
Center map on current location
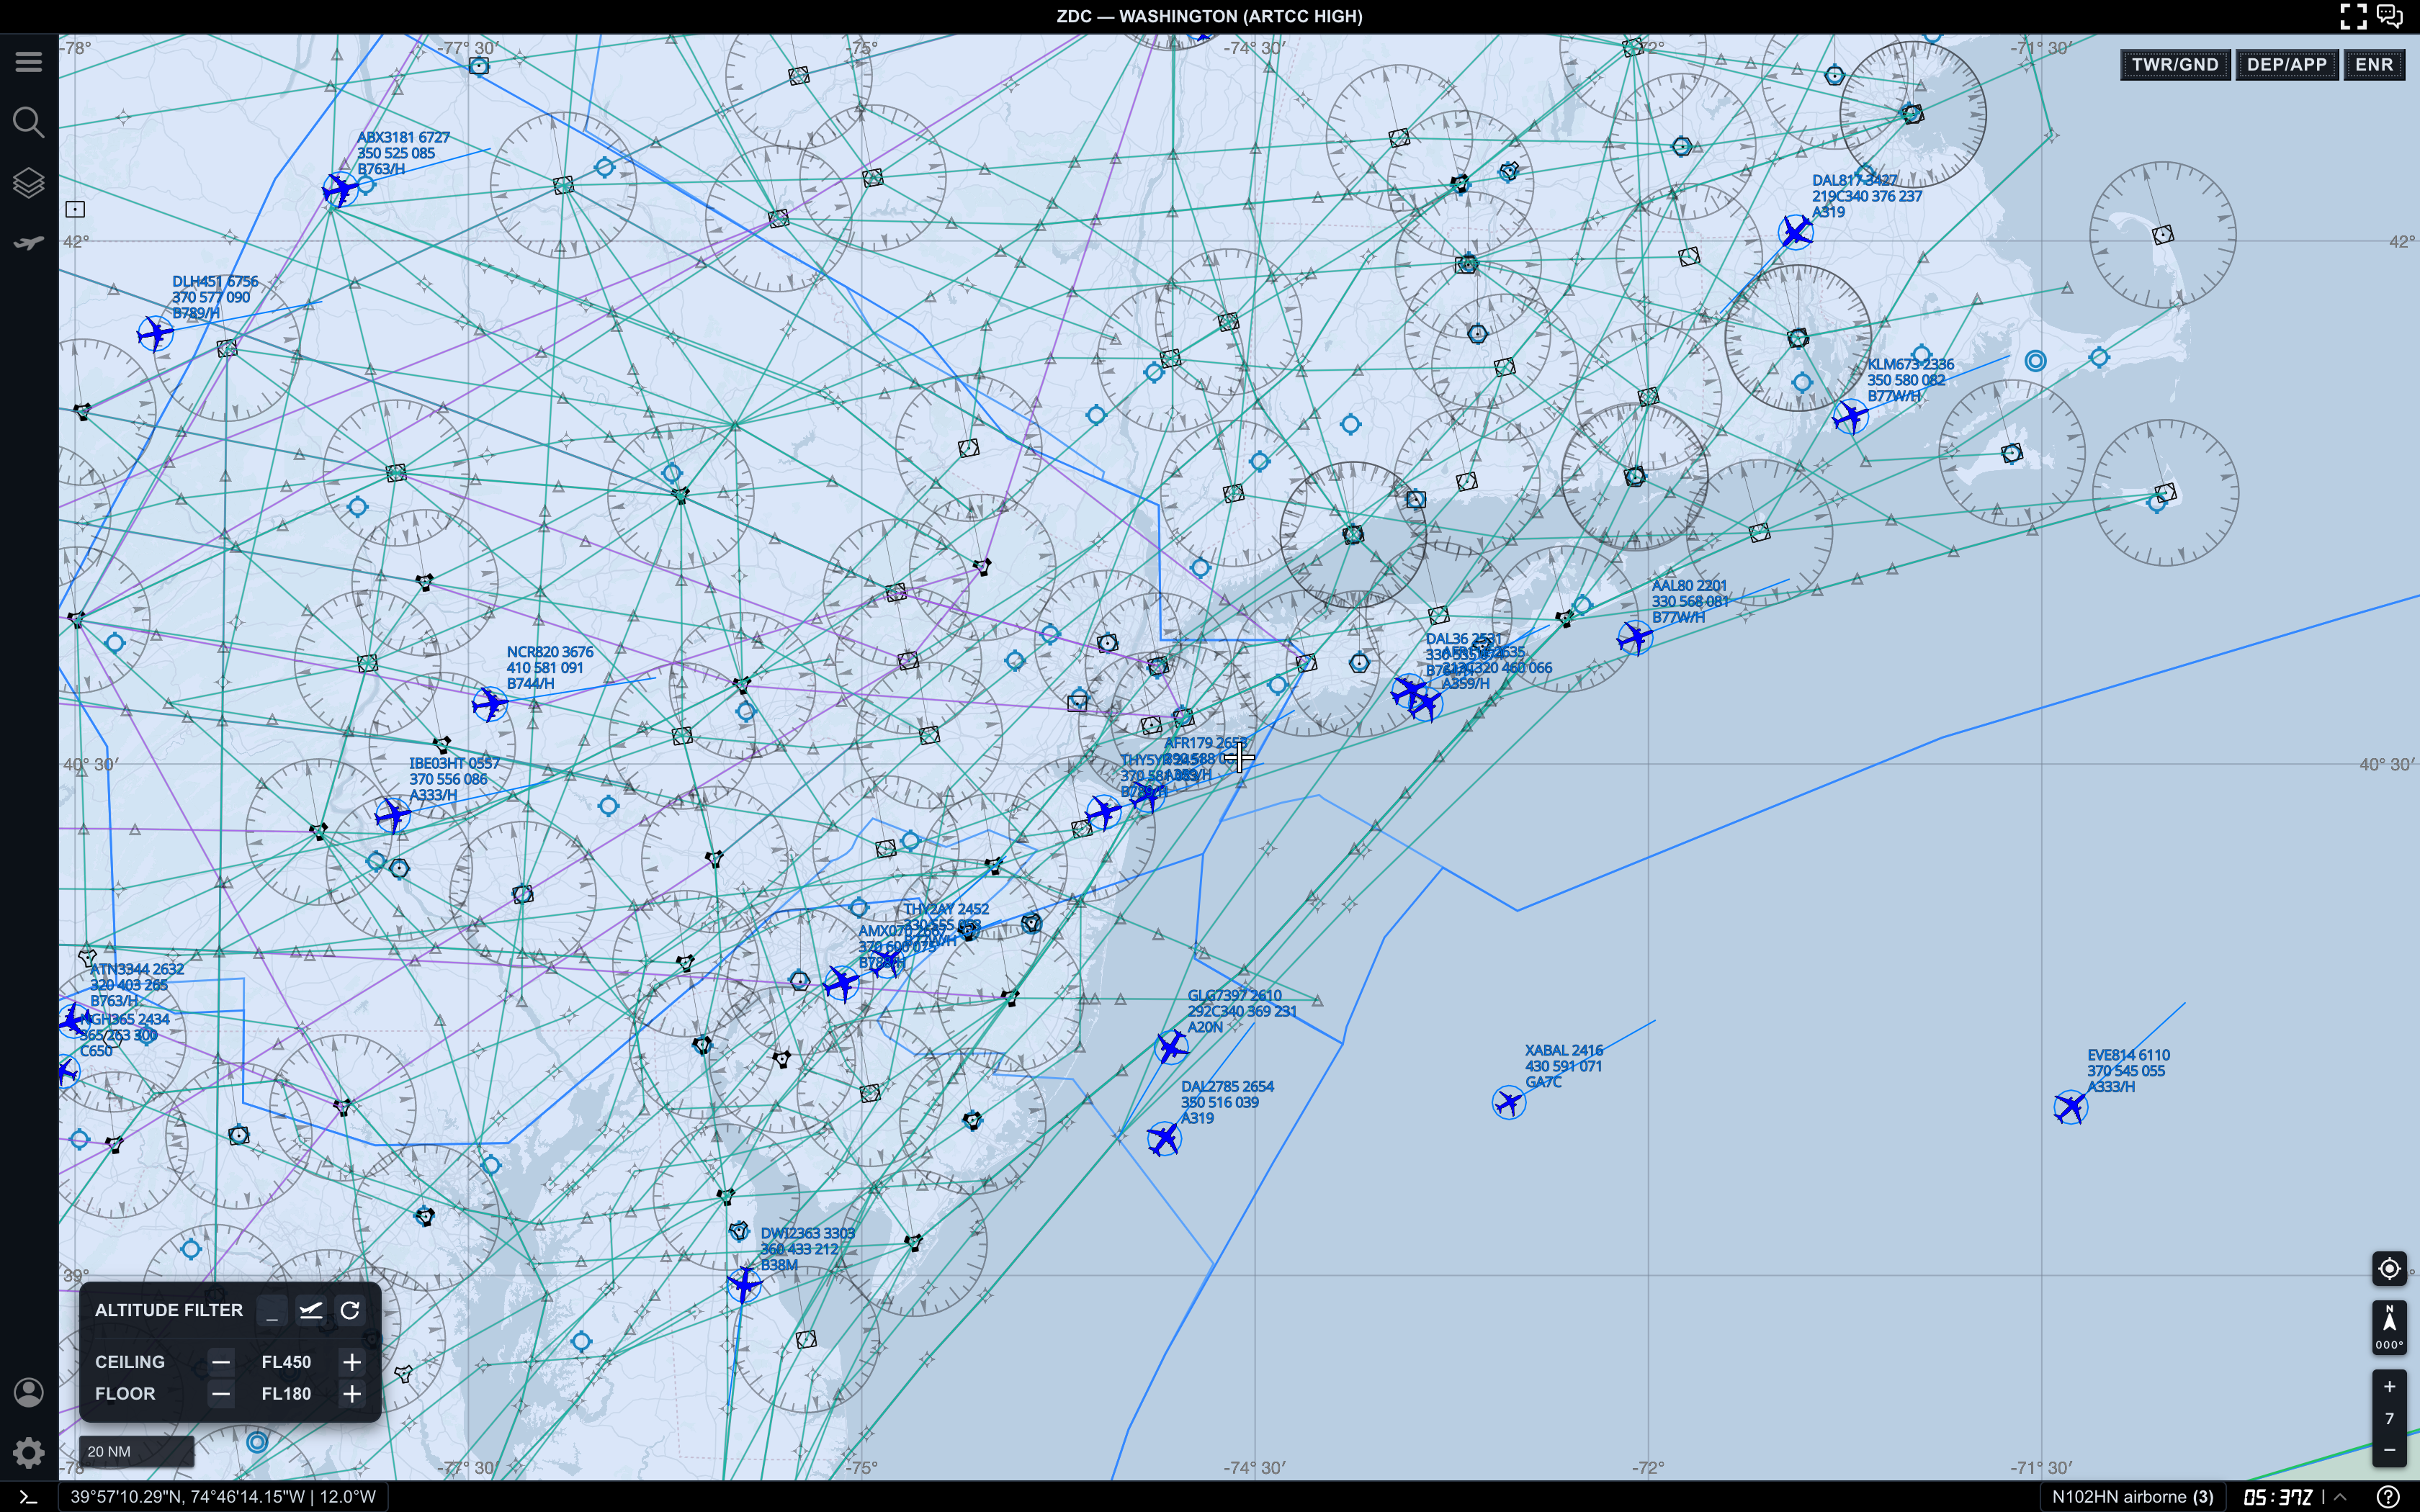(2389, 1268)
